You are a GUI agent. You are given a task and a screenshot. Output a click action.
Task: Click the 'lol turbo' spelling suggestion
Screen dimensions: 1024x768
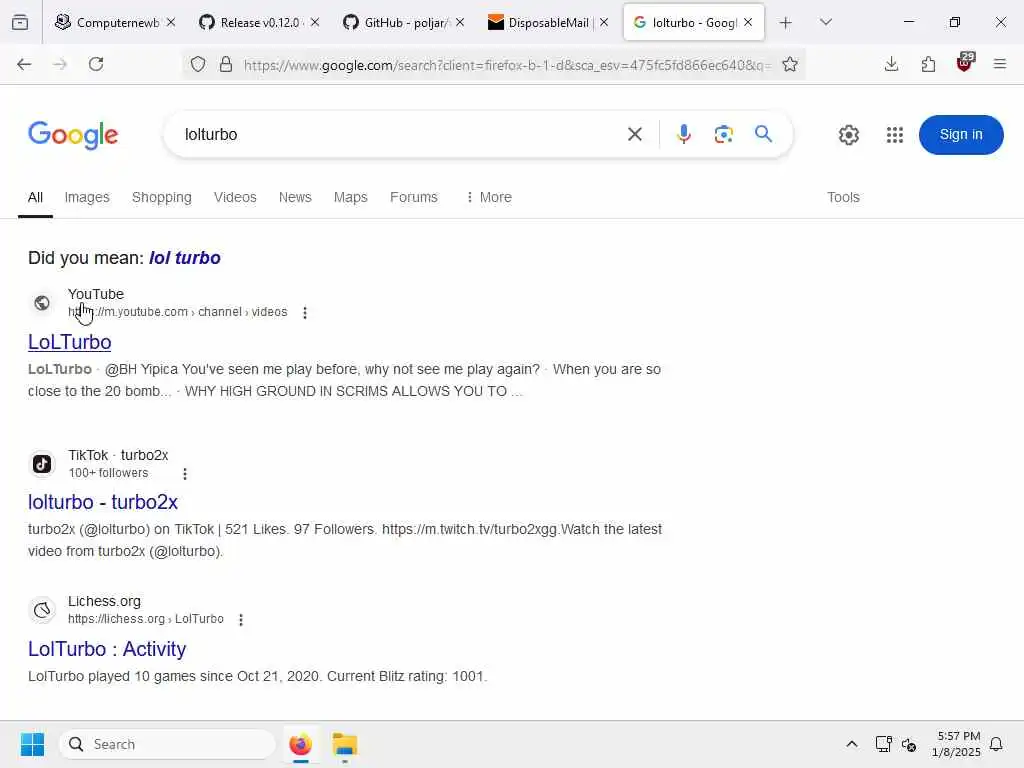(185, 258)
